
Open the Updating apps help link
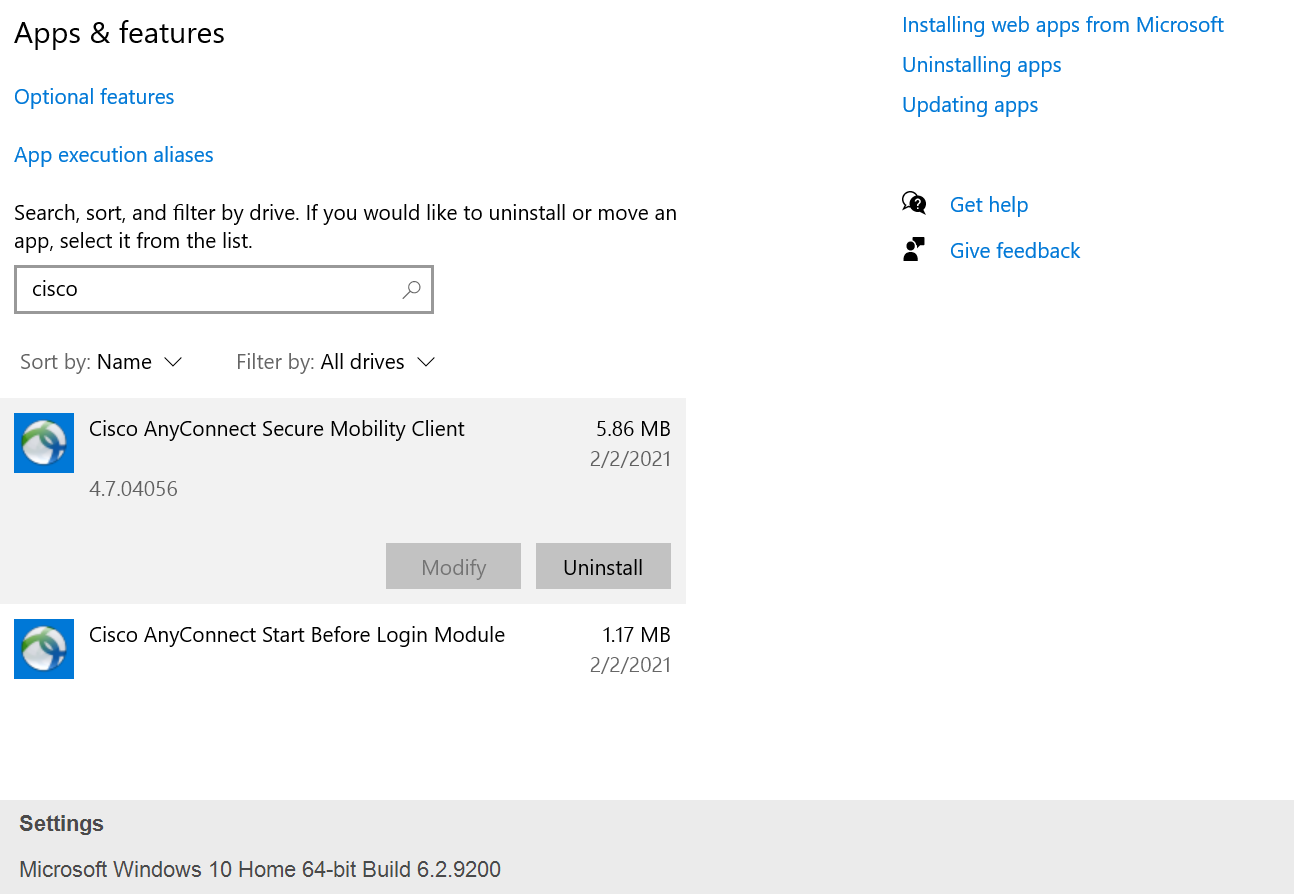tap(970, 105)
